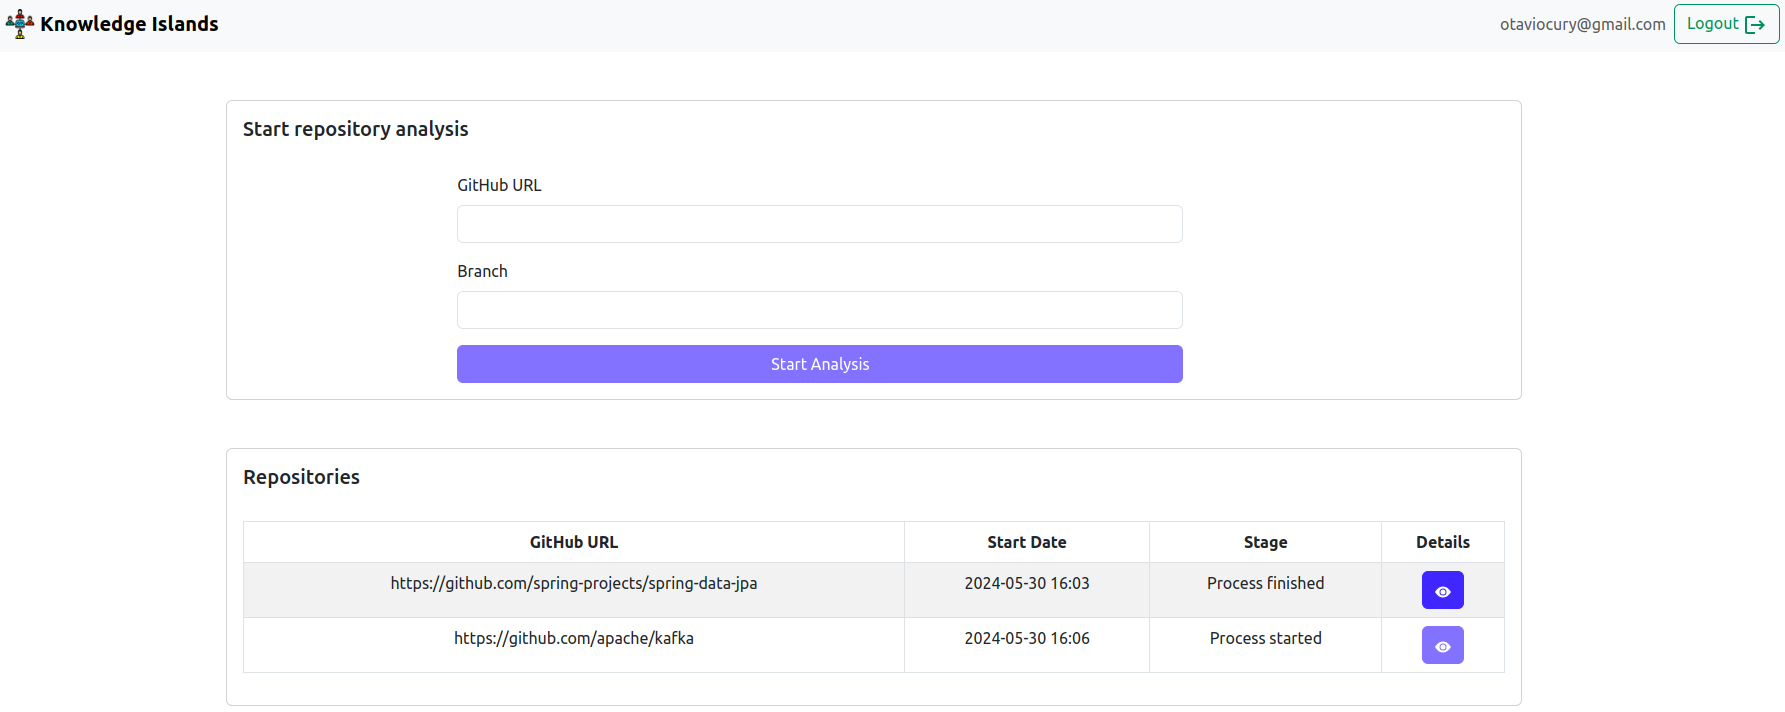Select the Start Date column header
Image resolution: width=1785 pixels, height=712 pixels.
tap(1026, 542)
